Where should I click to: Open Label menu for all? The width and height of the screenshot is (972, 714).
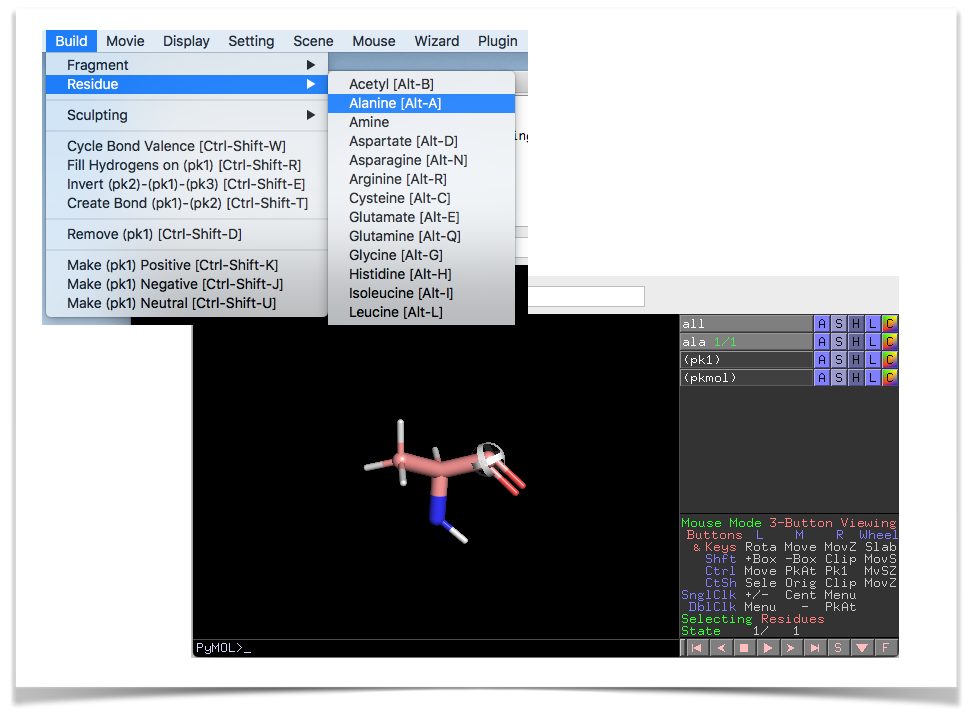tap(872, 324)
